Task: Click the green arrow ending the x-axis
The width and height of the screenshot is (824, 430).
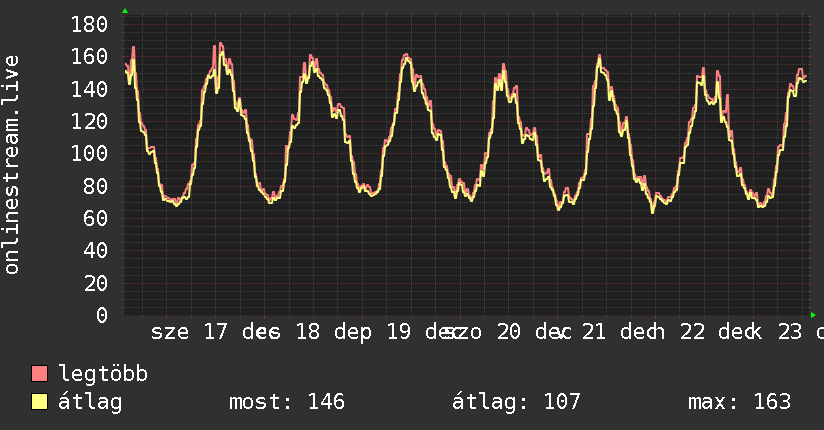Action: (813, 315)
